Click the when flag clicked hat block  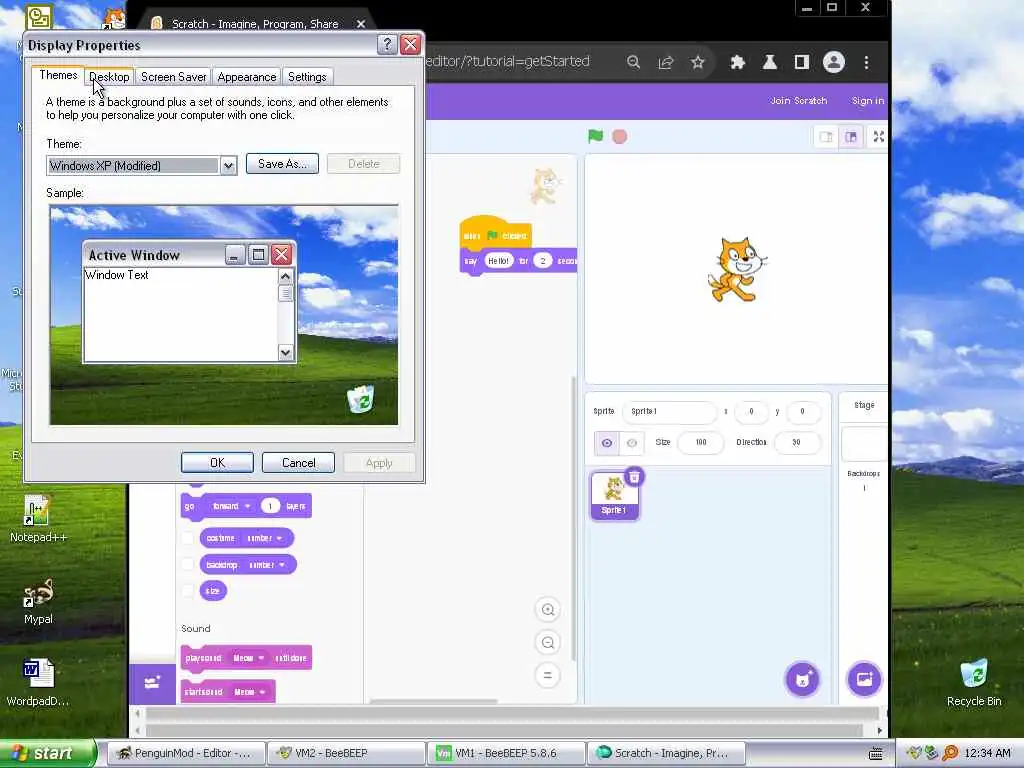point(495,234)
